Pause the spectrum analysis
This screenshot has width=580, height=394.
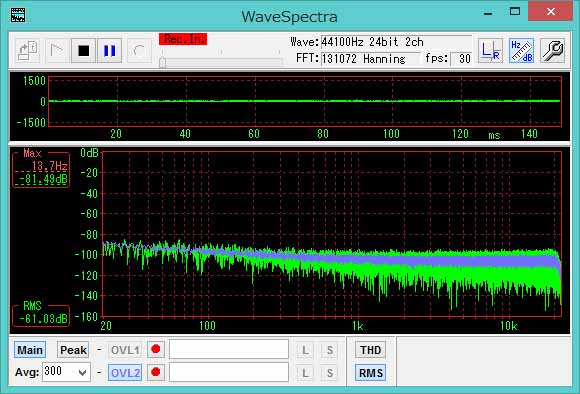[x=109, y=50]
